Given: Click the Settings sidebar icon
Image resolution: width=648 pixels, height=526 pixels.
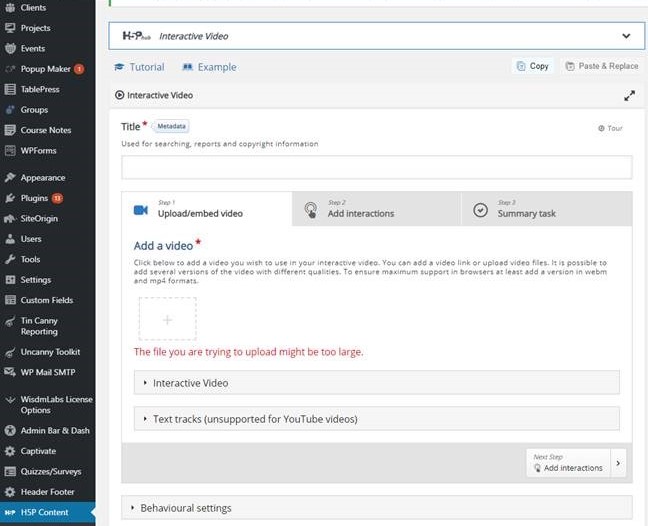Looking at the screenshot, I should (10, 280).
